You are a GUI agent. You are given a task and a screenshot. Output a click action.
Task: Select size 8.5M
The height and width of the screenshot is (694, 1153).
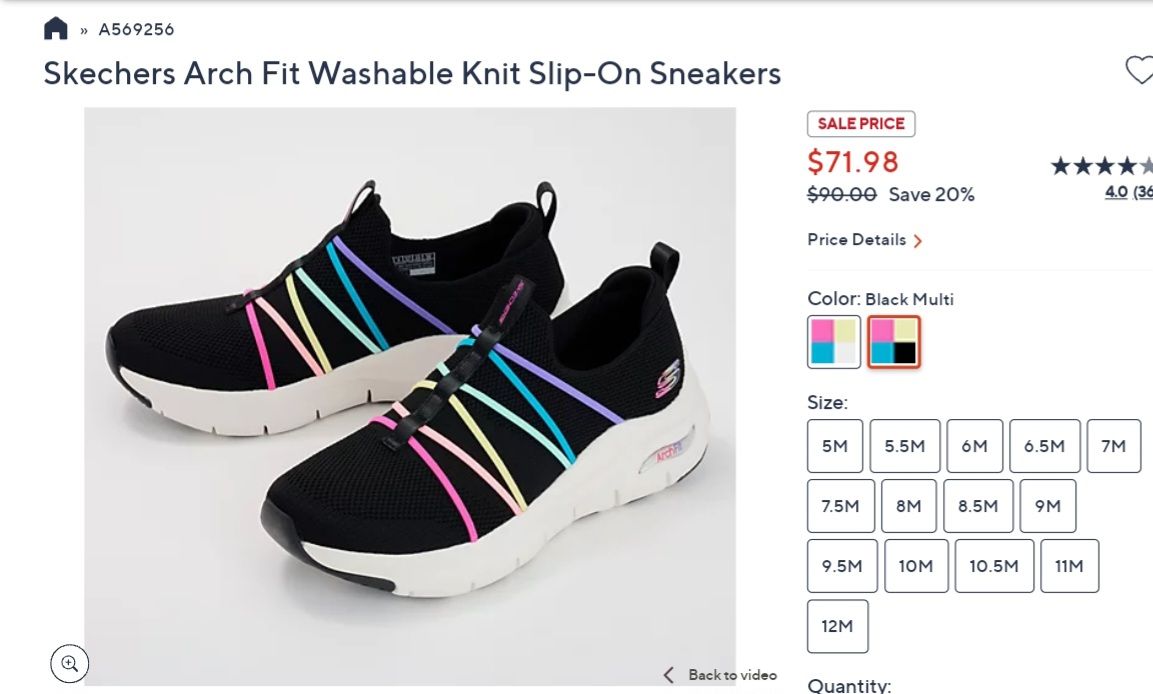[x=979, y=506]
